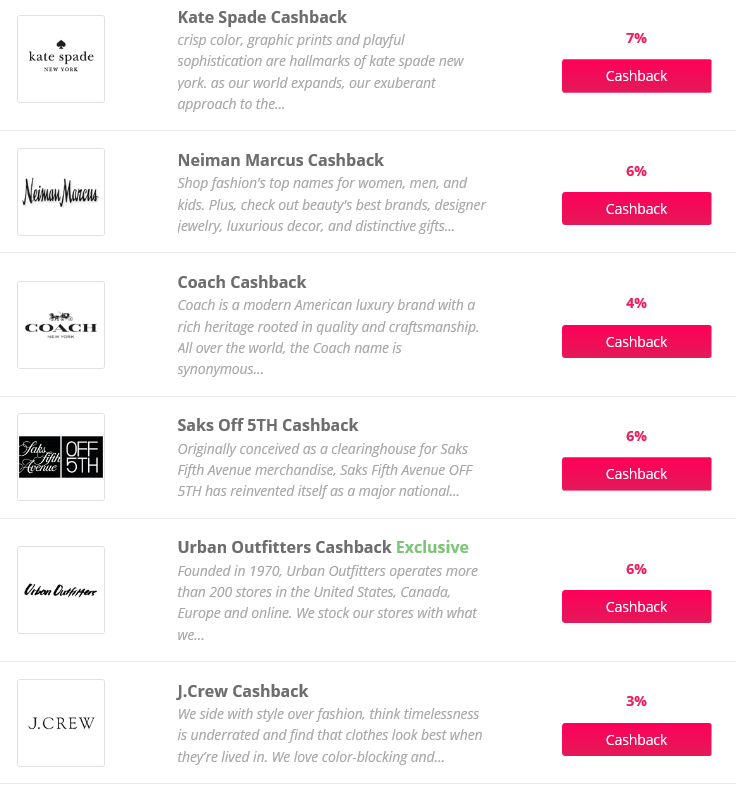Open Kate Spade Cashback title link
This screenshot has width=736, height=798.
pyautogui.click(x=262, y=17)
